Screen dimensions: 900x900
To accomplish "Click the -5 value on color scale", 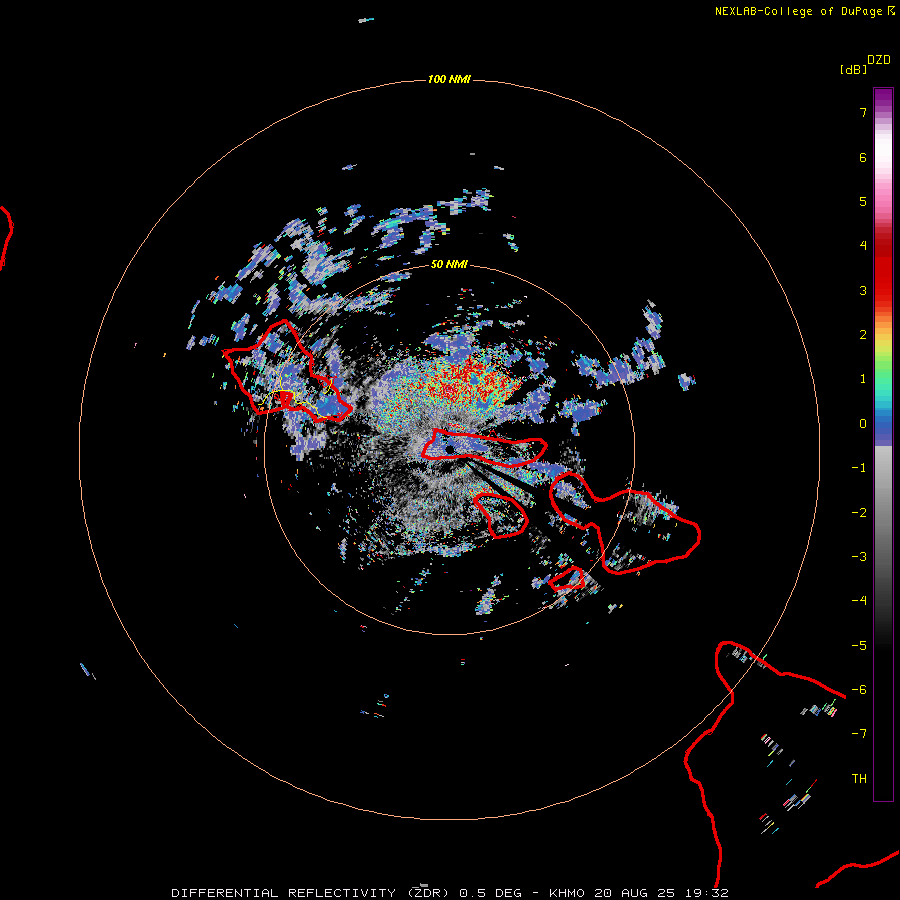I will (x=859, y=646).
